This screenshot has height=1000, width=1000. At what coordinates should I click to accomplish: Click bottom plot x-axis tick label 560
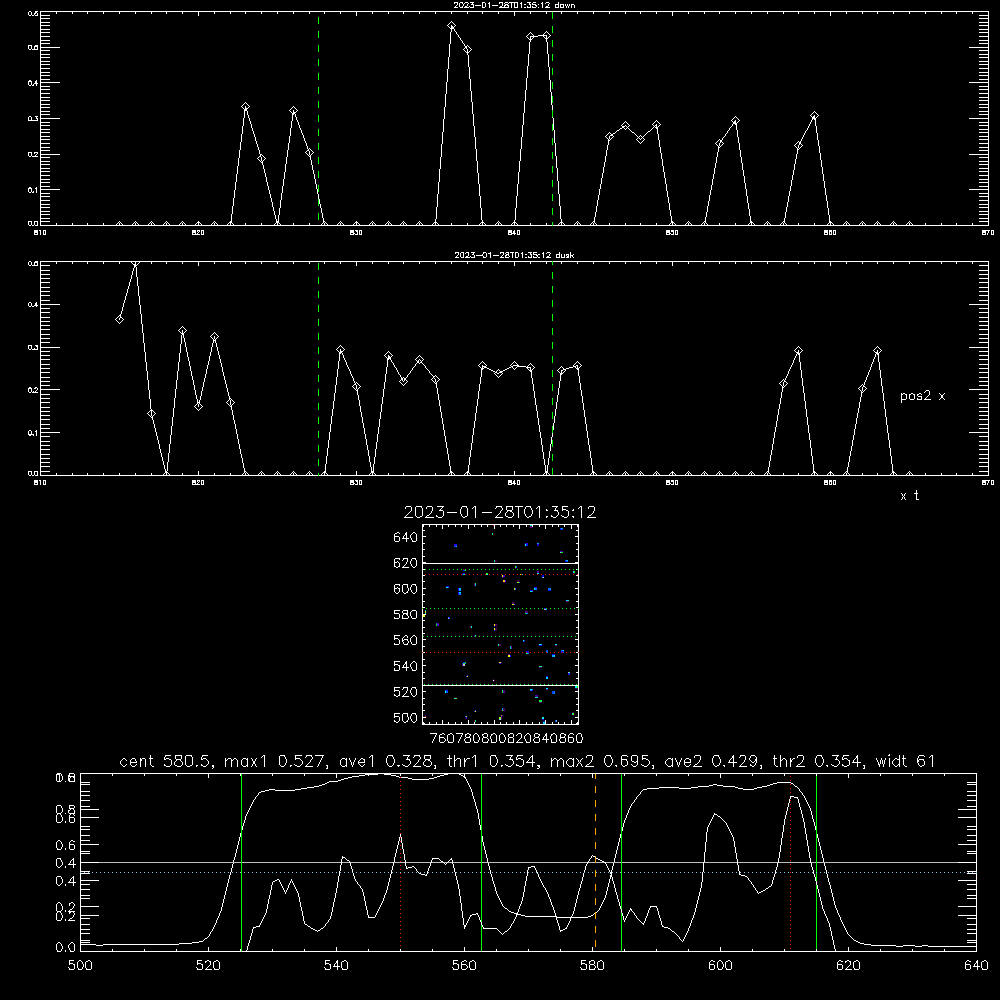pyautogui.click(x=464, y=966)
